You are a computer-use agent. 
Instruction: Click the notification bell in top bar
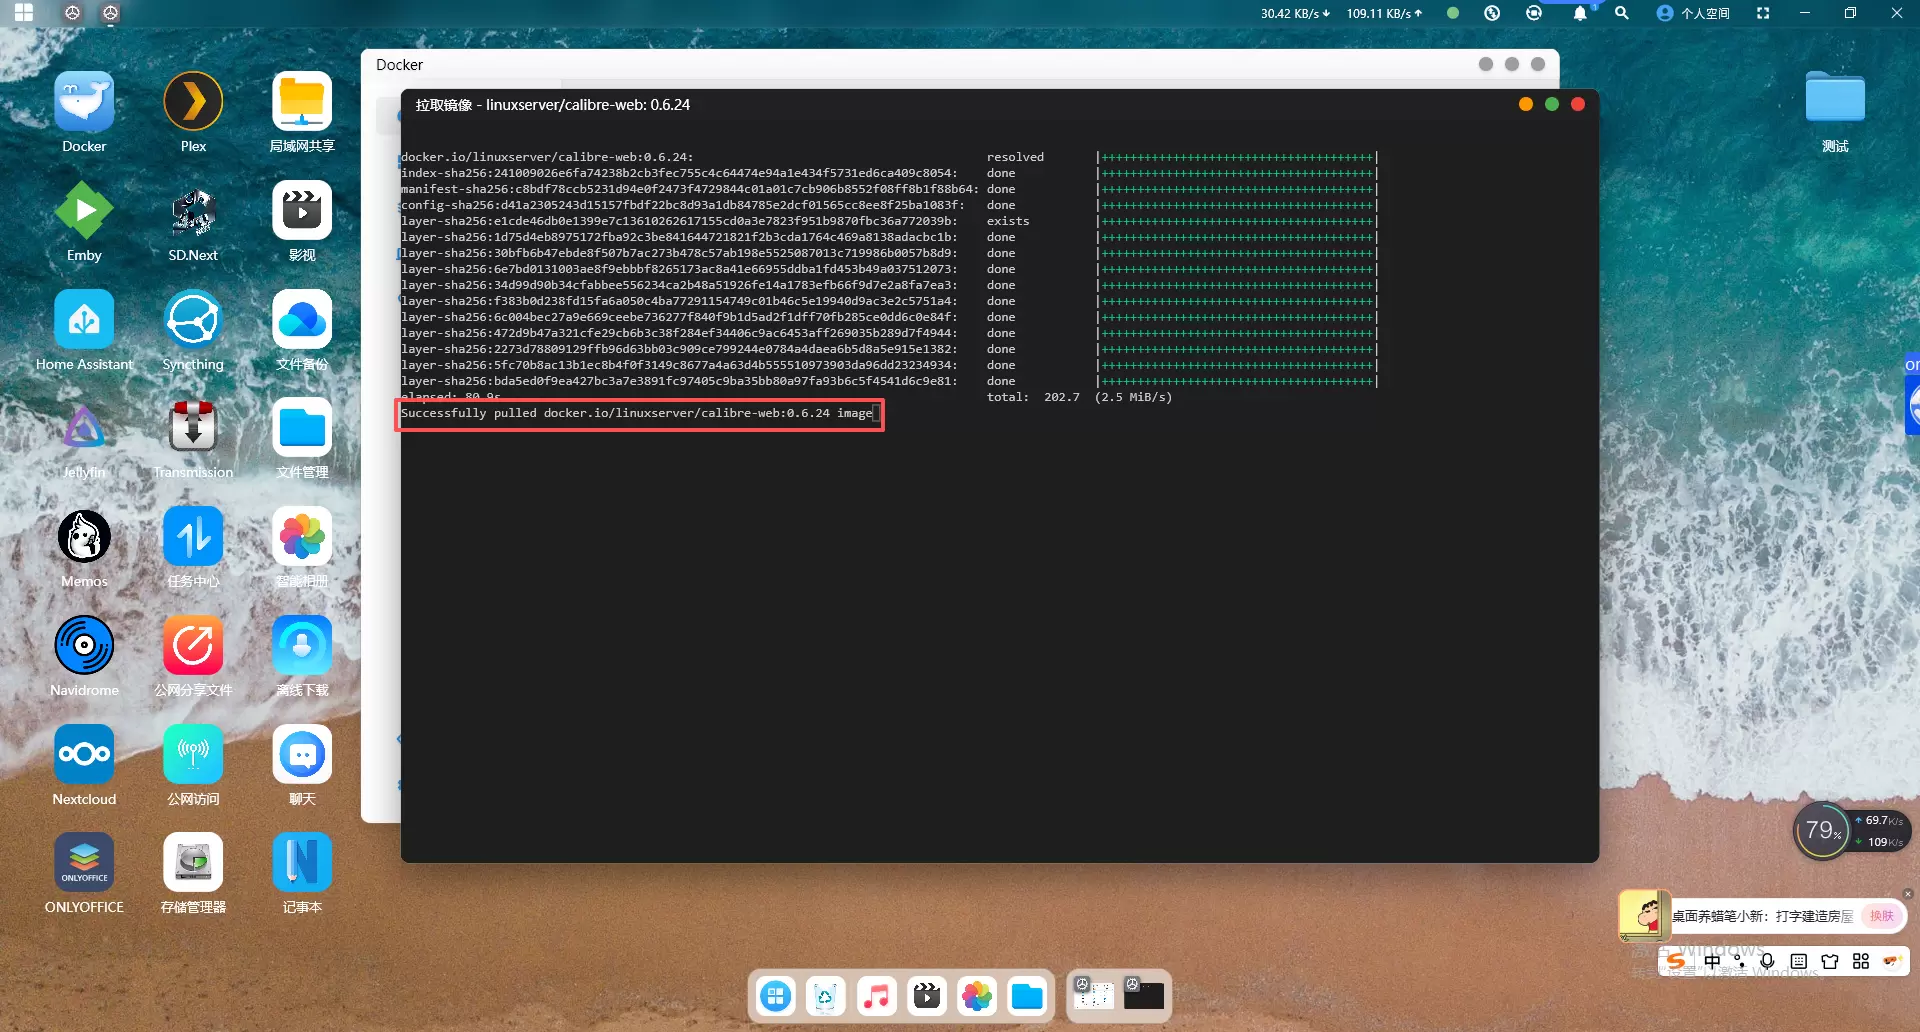pyautogui.click(x=1580, y=14)
